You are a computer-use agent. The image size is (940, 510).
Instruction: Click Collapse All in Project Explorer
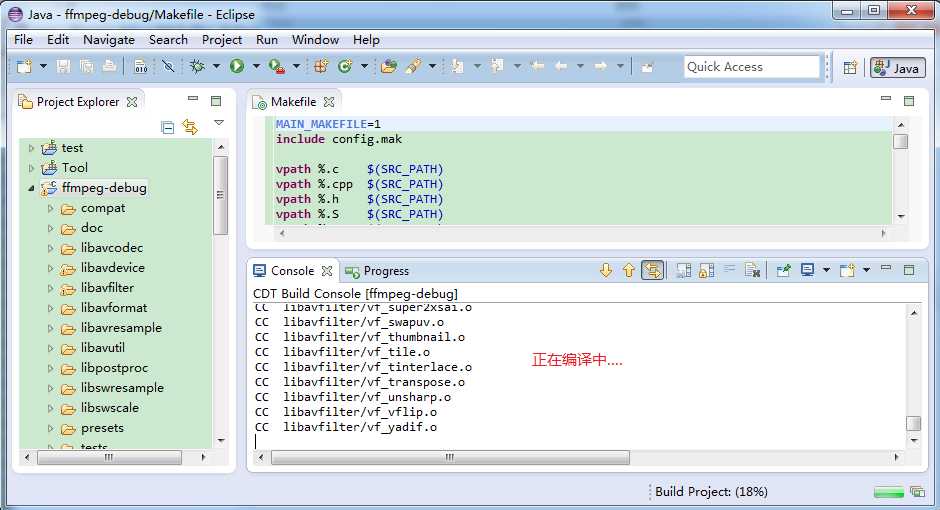(168, 127)
